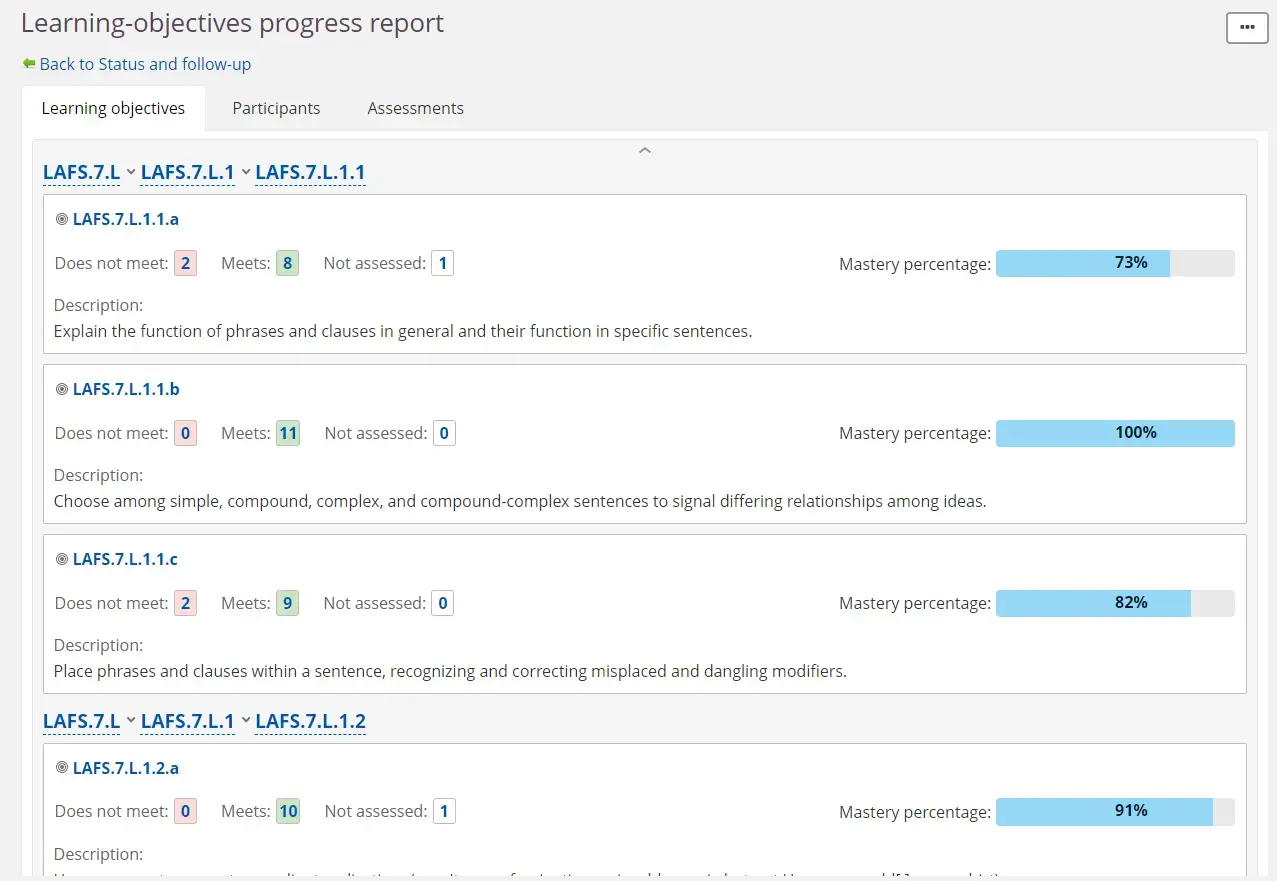This screenshot has height=881, width=1277.
Task: Click target icon beside LAFS.7.L.1.1.a
Action: coord(62,219)
